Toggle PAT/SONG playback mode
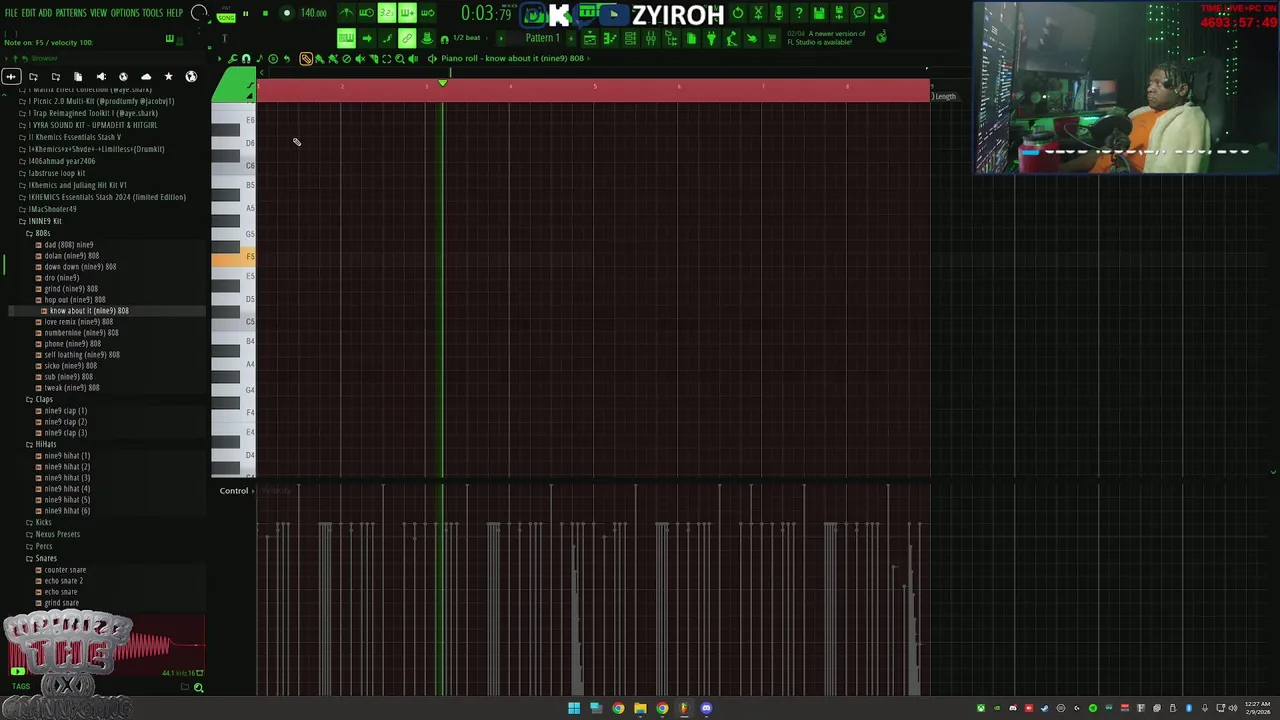1280x720 pixels. (x=227, y=14)
